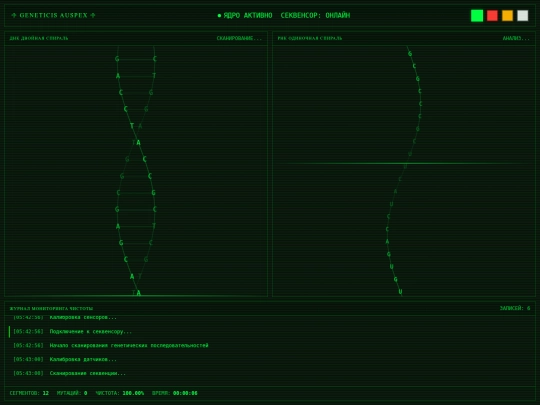Select the red theme color swatch
This screenshot has width=540, height=405.
[492, 15]
